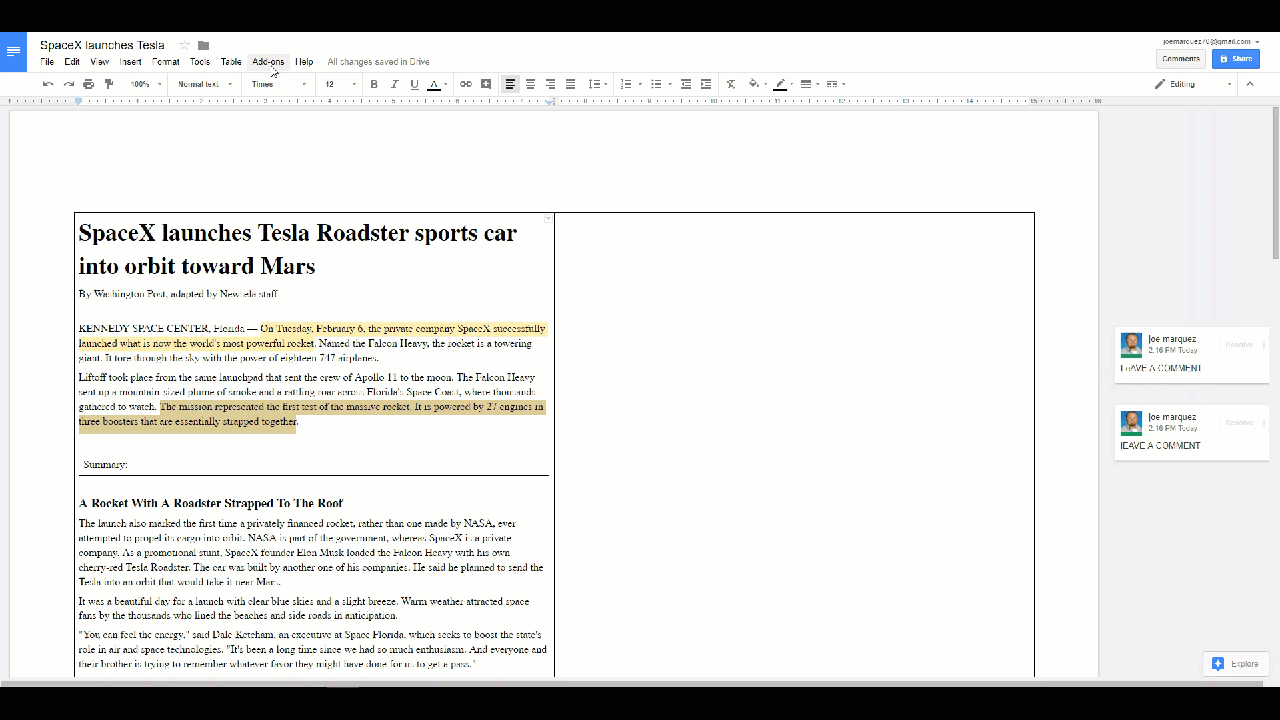Select the paint format tool
1280x720 pixels.
coord(109,84)
